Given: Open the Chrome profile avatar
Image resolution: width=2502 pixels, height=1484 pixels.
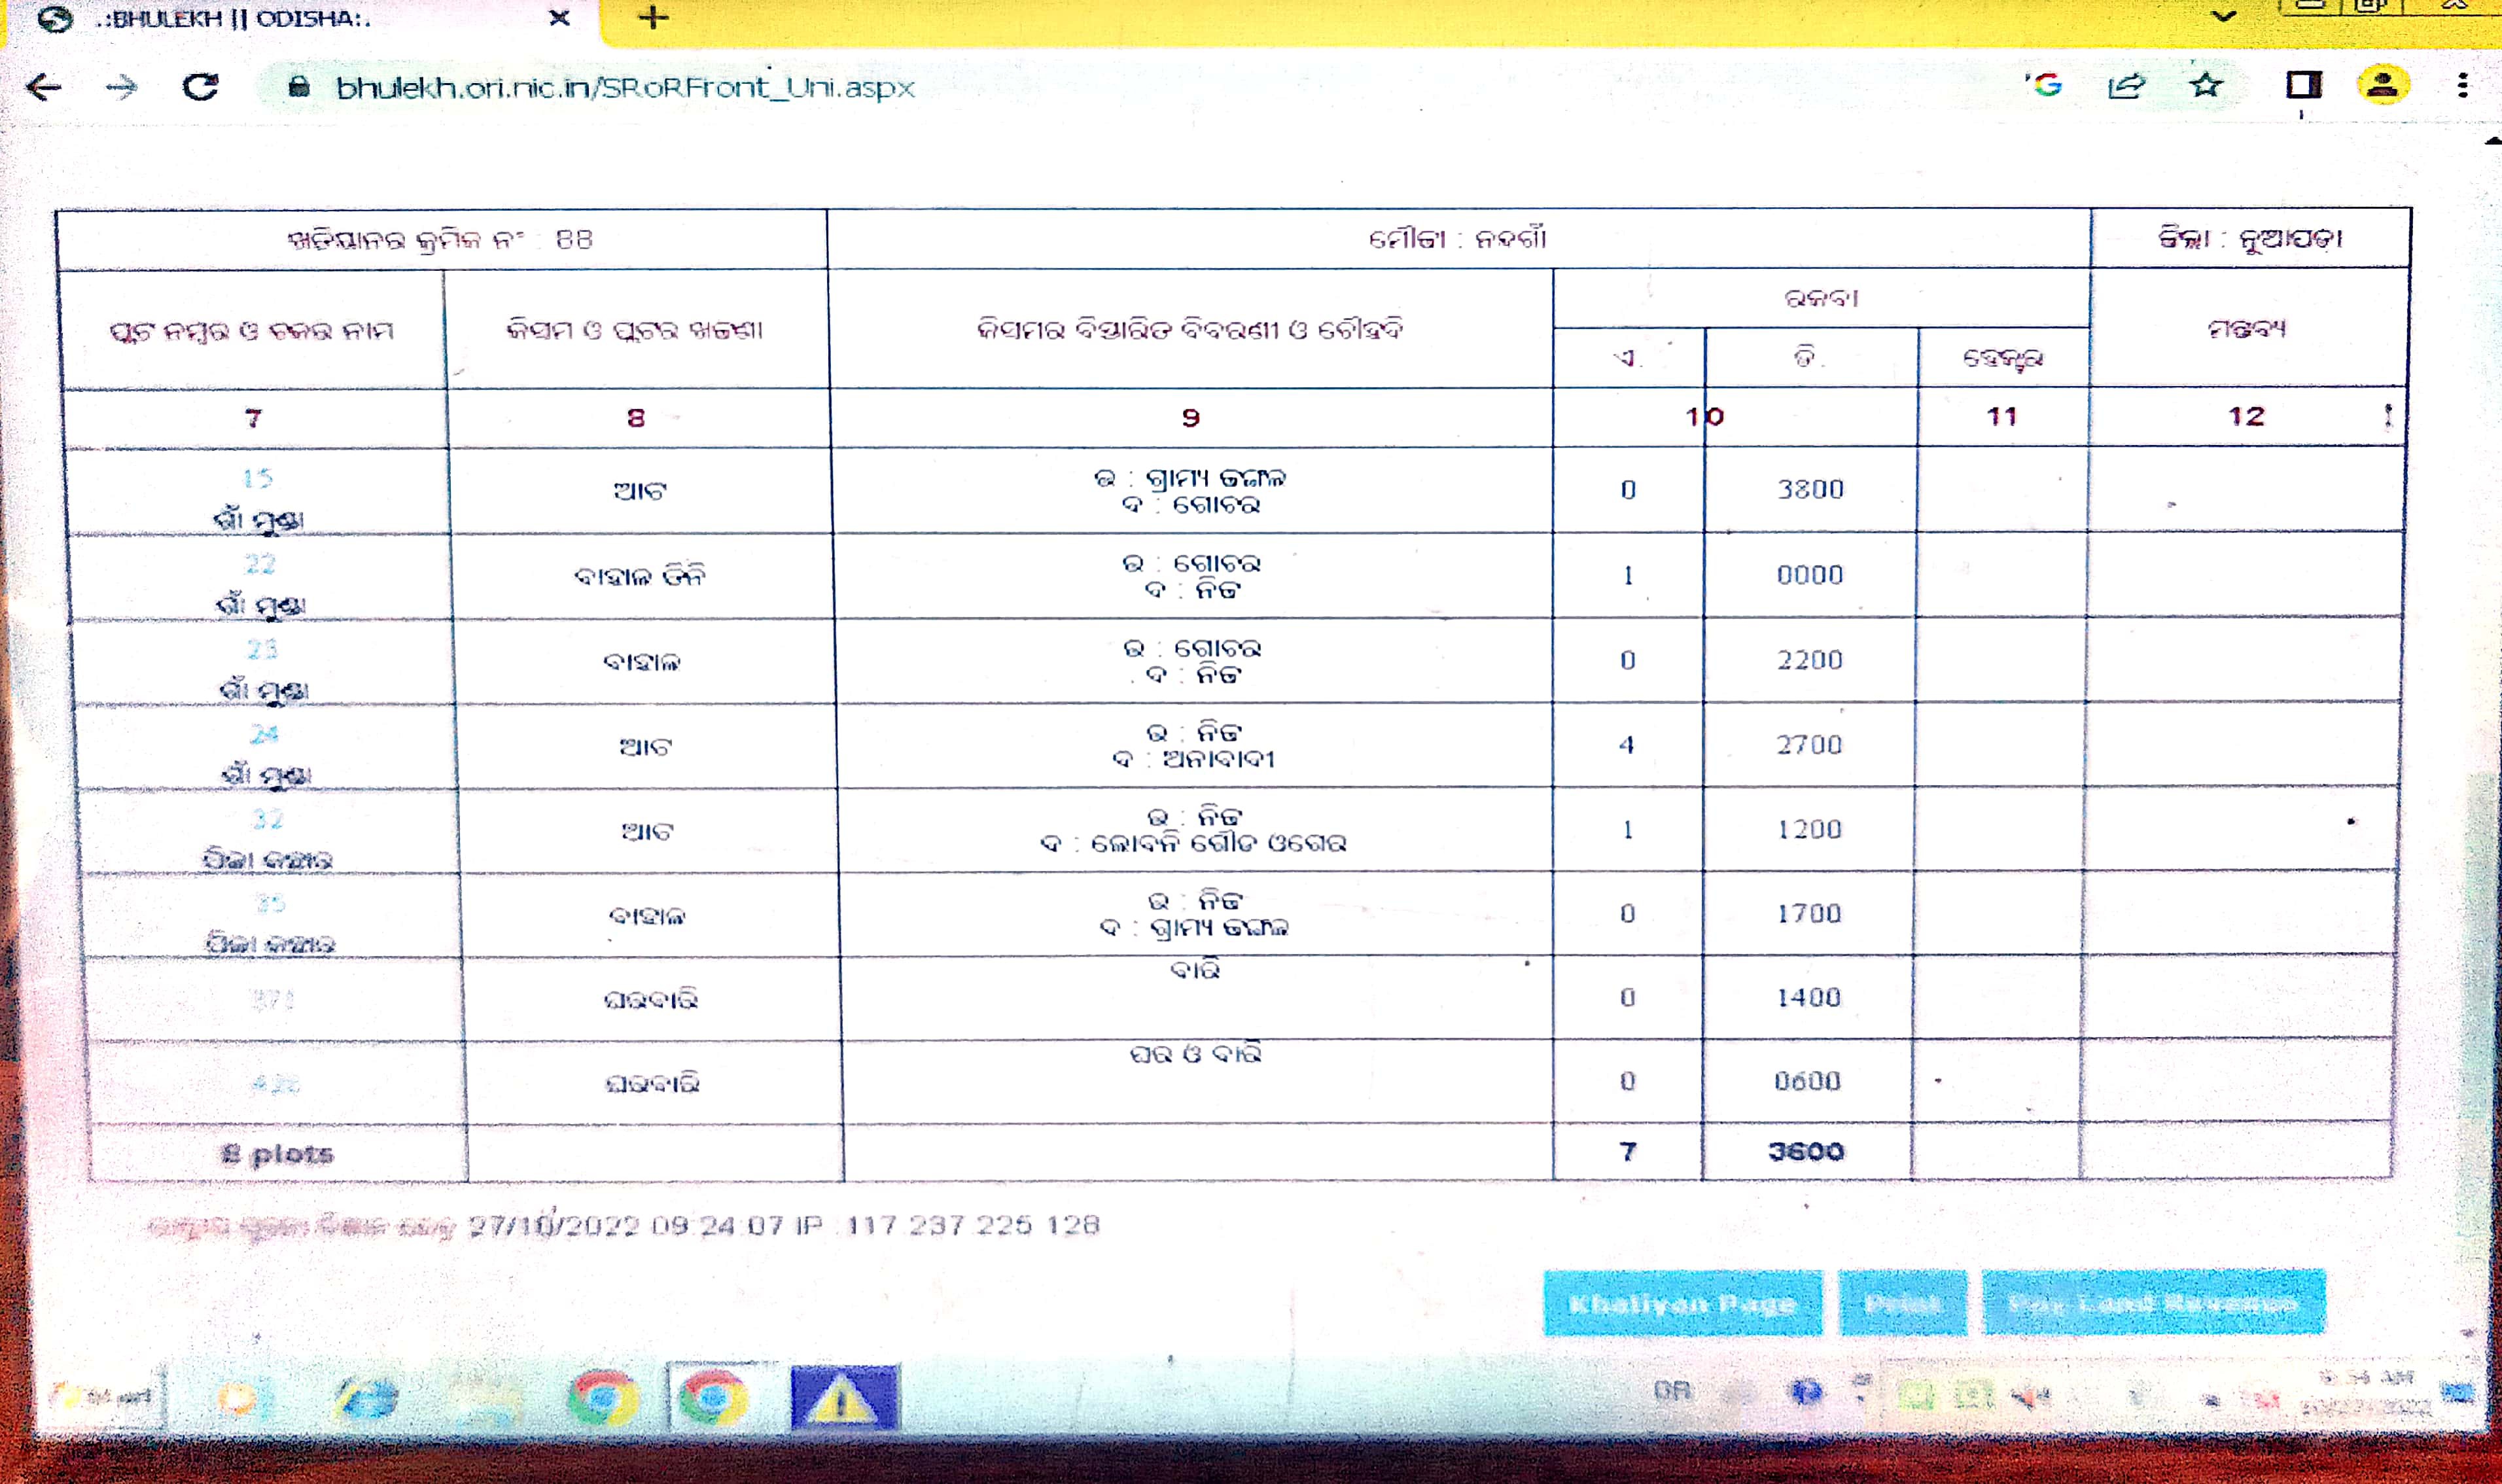Looking at the screenshot, I should (2383, 86).
